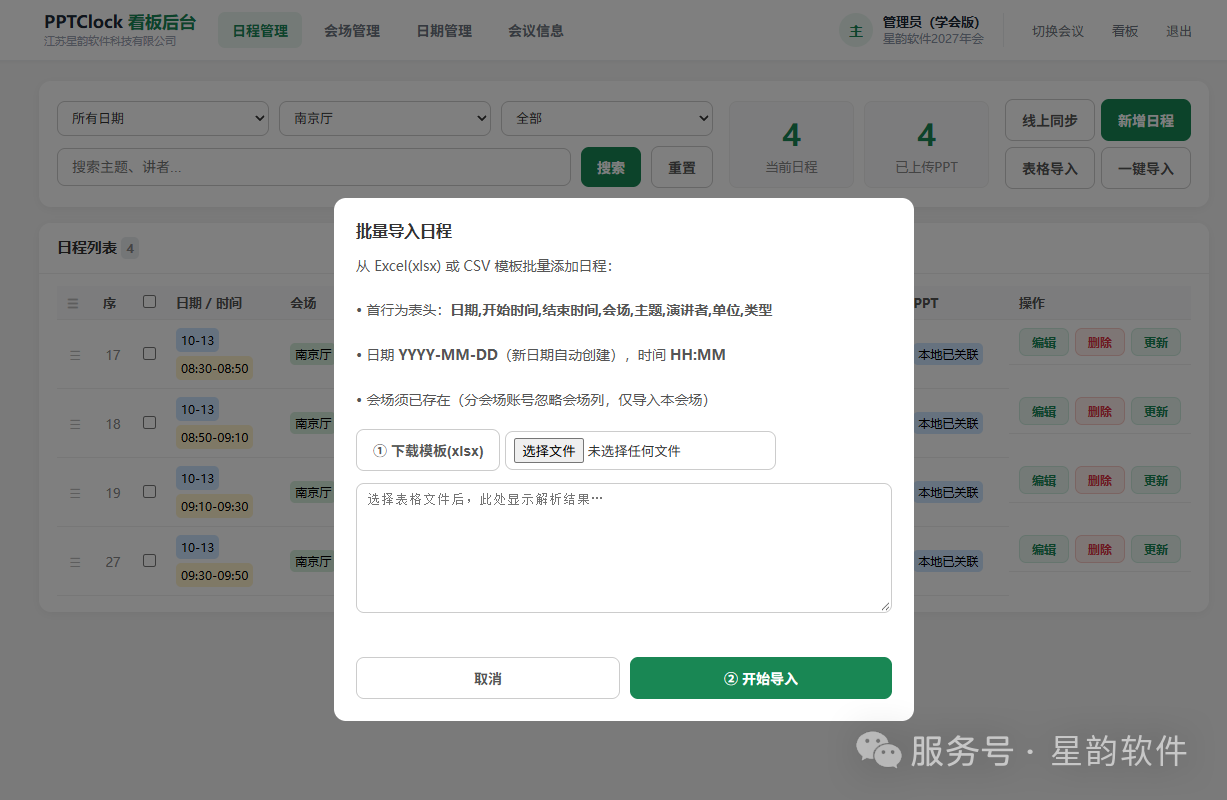Click the 09:10-09:30 time tag

pyautogui.click(x=214, y=506)
